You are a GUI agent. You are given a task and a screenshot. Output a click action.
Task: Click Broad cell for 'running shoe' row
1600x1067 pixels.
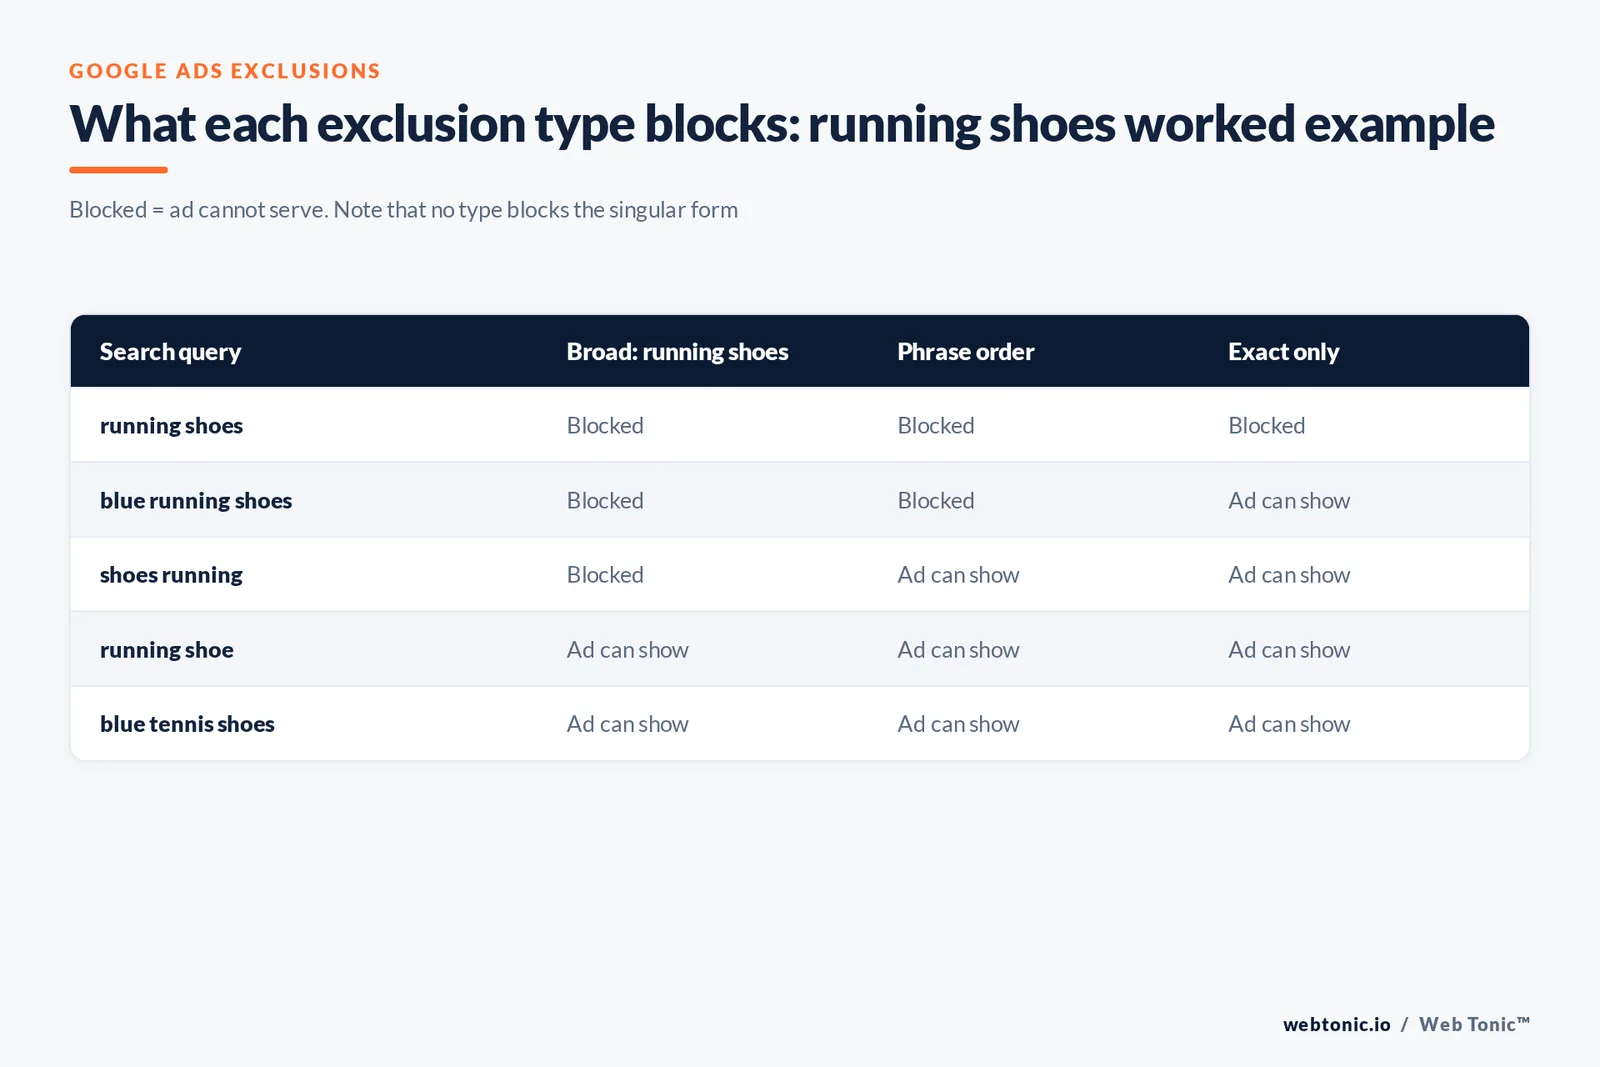[627, 650]
